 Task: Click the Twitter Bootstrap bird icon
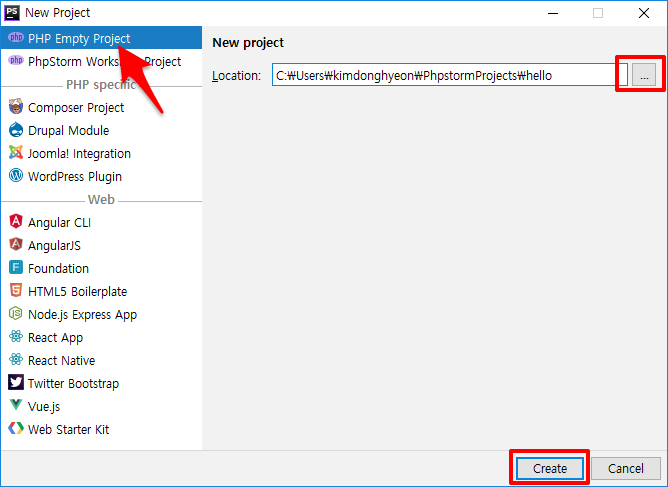[16, 383]
